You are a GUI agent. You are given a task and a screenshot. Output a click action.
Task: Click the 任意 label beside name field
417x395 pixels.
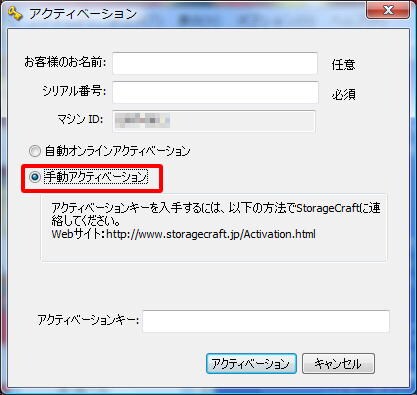343,64
